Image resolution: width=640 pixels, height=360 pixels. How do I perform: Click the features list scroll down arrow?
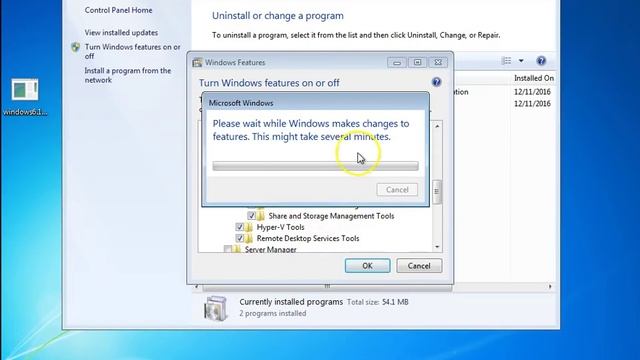[x=437, y=247]
